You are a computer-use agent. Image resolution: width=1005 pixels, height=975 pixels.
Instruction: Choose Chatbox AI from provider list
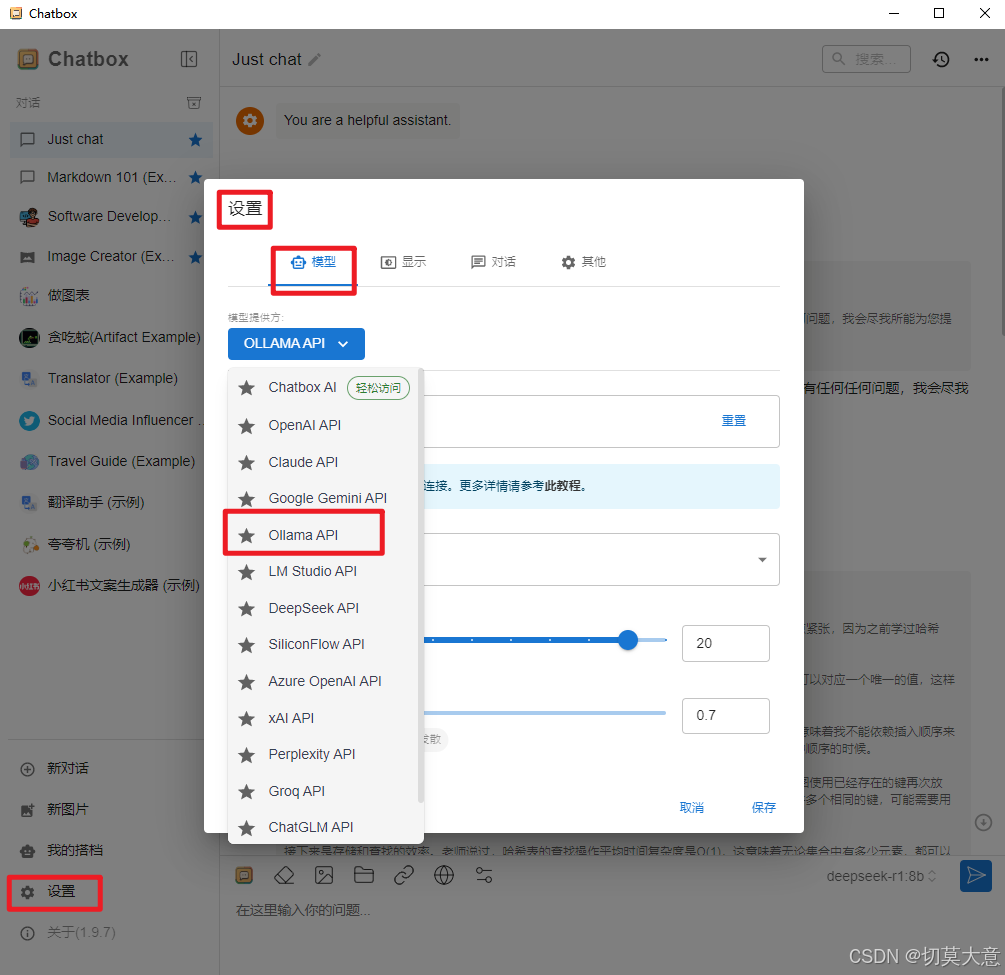pyautogui.click(x=323, y=388)
